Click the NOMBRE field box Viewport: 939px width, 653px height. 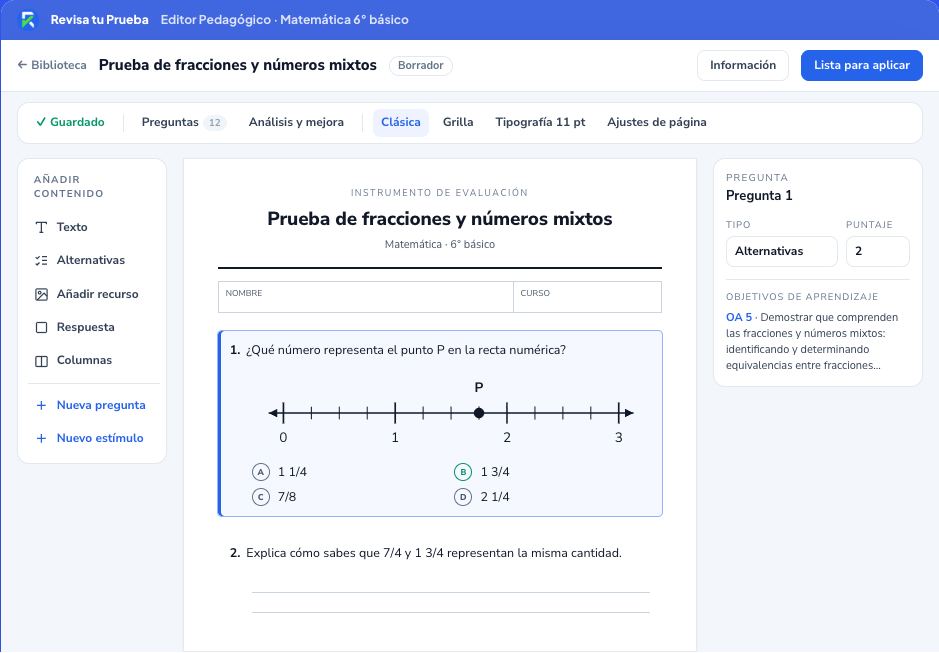point(366,297)
